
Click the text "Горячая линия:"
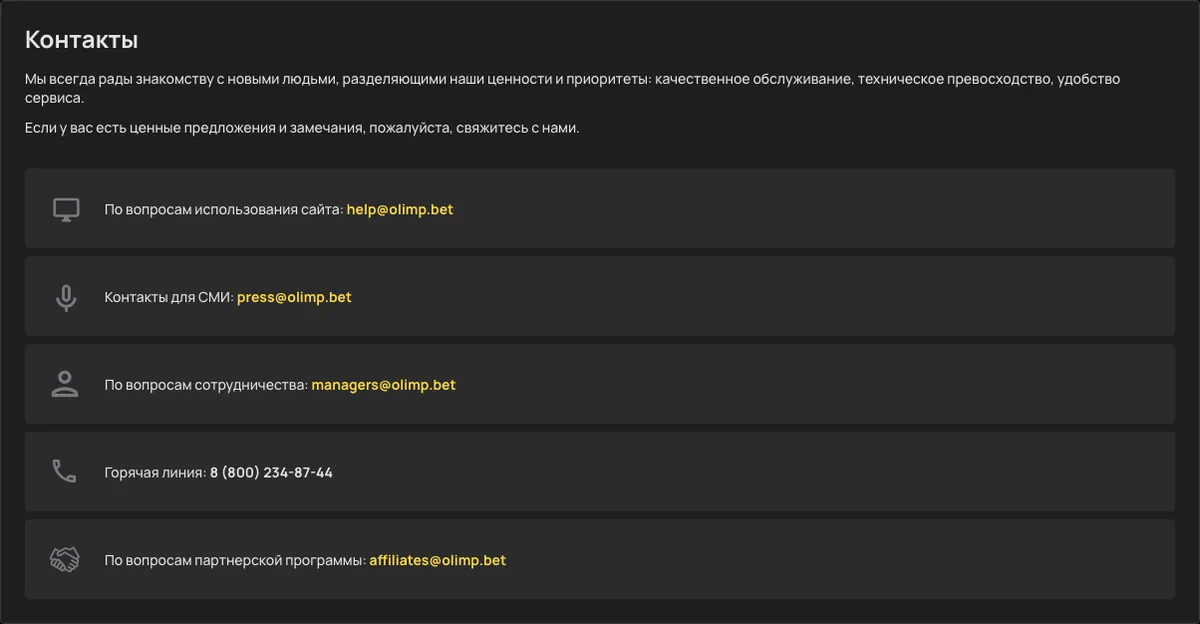pos(156,472)
